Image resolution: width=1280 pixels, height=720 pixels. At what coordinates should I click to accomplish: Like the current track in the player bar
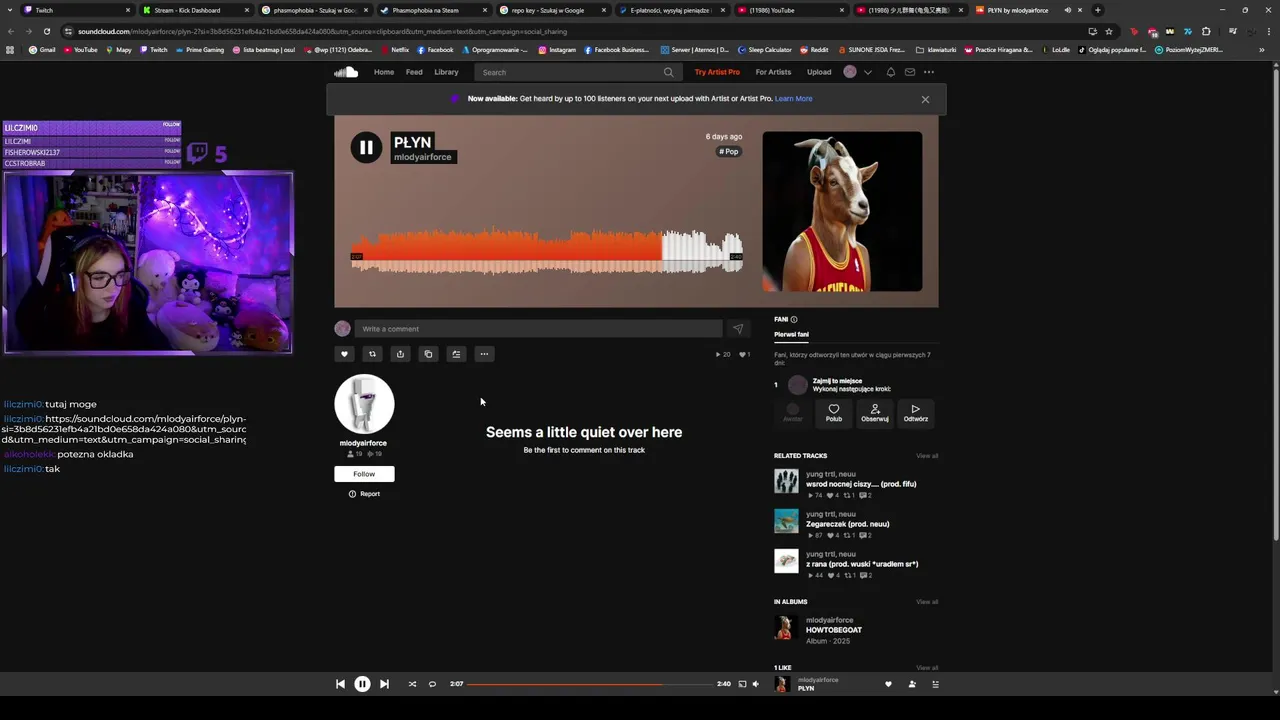click(888, 684)
